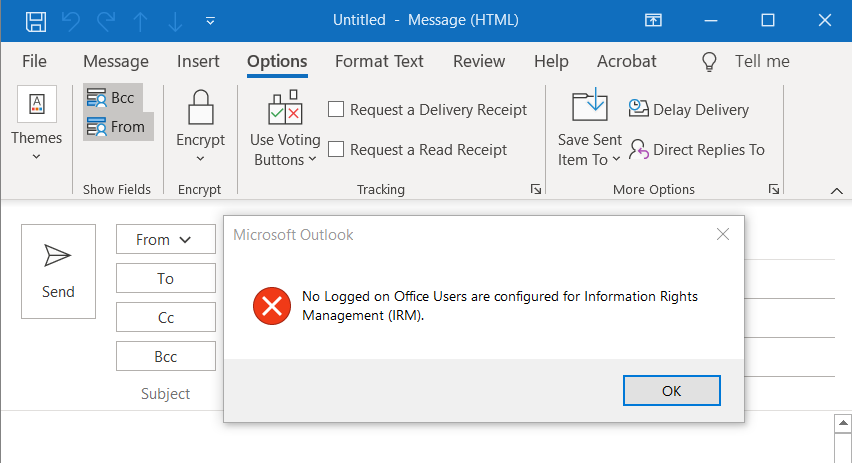Open Customize Quick Access Toolbar dropdown
The width and height of the screenshot is (852, 463).
coord(210,21)
